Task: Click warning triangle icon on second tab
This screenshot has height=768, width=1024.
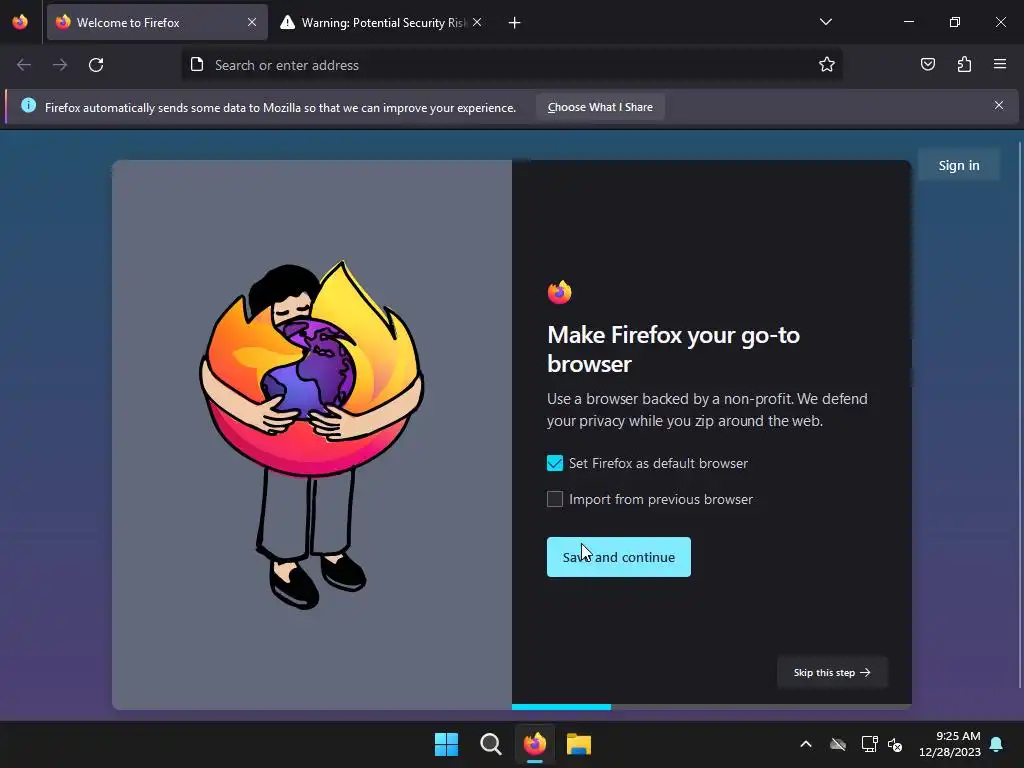Action: point(287,22)
